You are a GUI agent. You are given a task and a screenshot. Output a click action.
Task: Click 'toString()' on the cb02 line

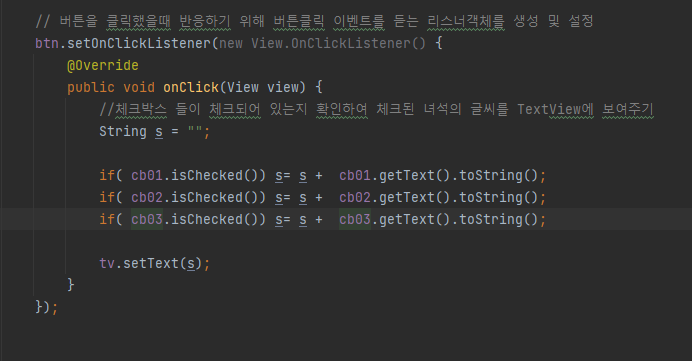(x=499, y=197)
